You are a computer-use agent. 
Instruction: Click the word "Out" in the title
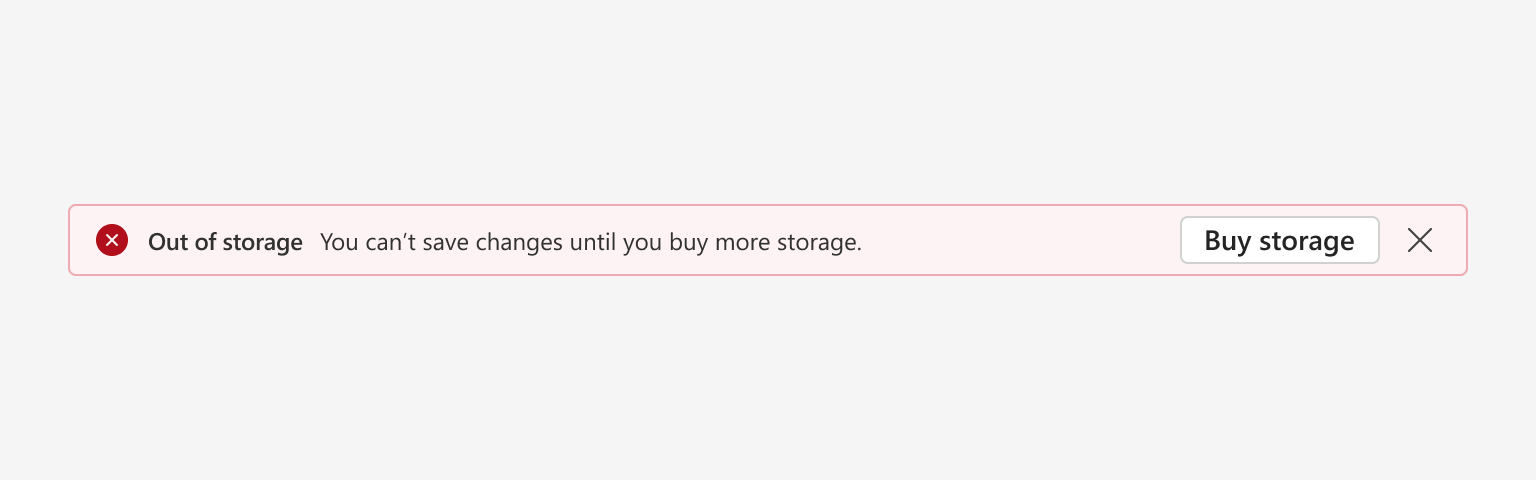click(x=166, y=241)
